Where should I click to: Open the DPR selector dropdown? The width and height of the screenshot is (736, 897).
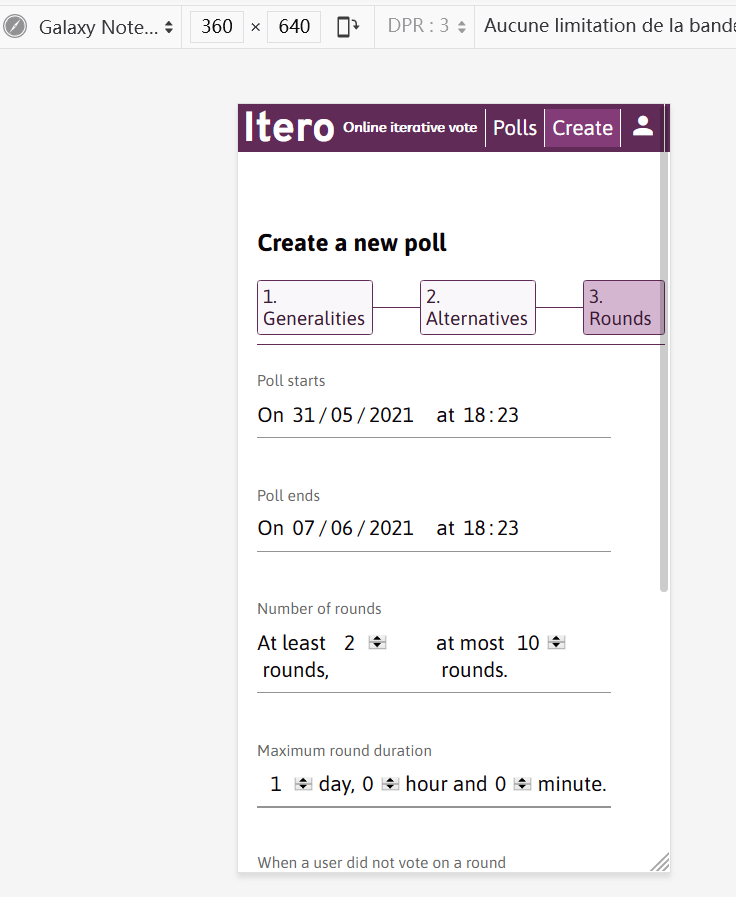(427, 27)
